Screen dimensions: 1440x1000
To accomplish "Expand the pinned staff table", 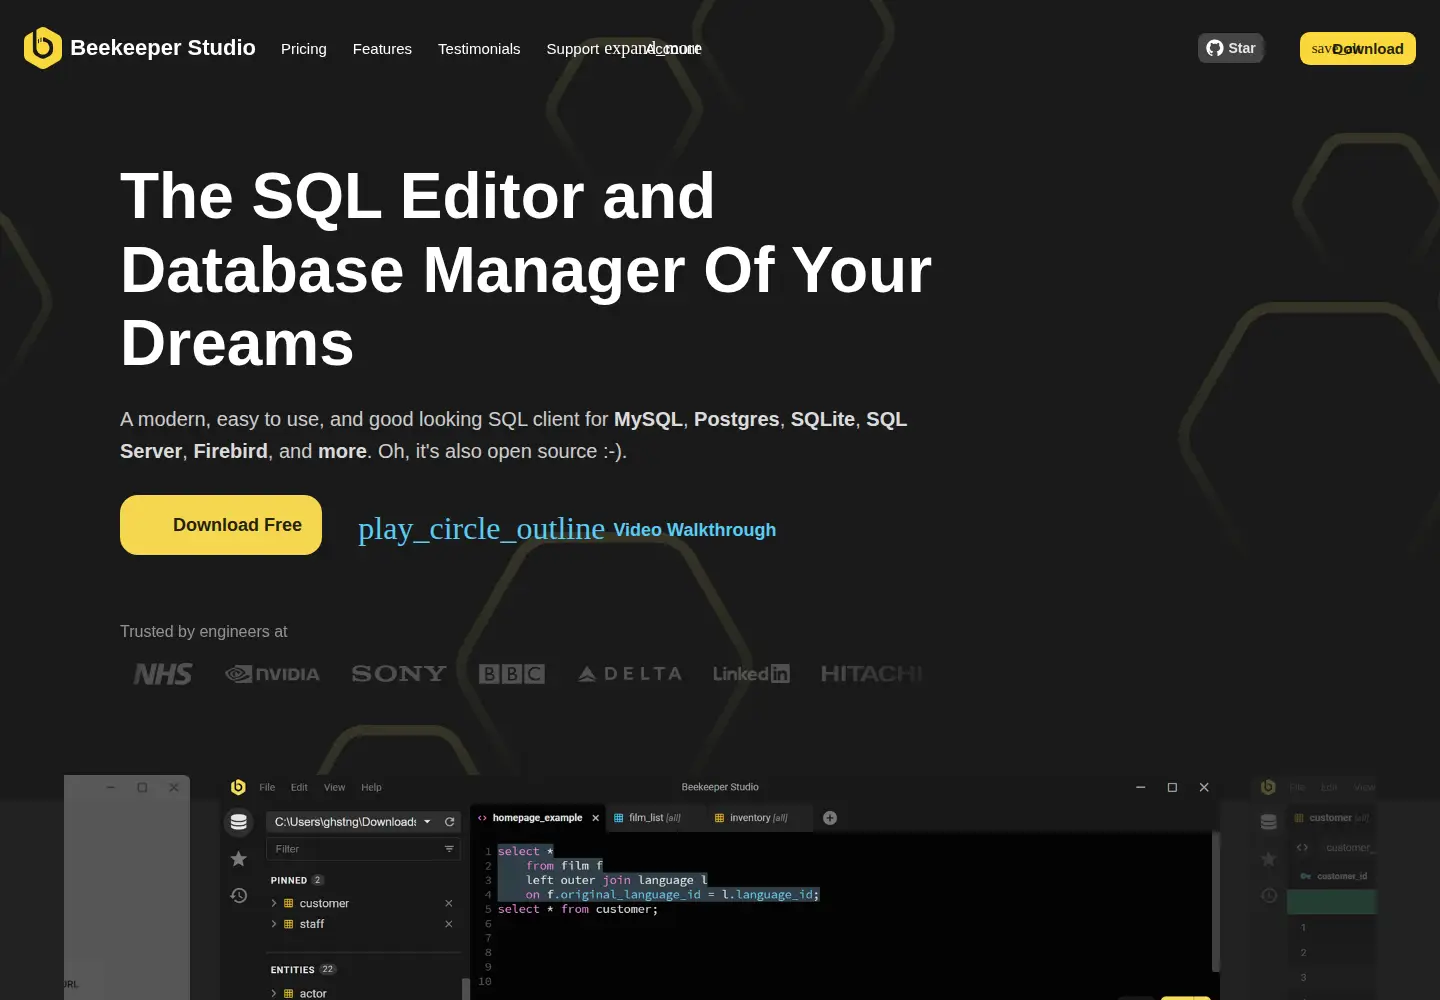I will (x=274, y=924).
